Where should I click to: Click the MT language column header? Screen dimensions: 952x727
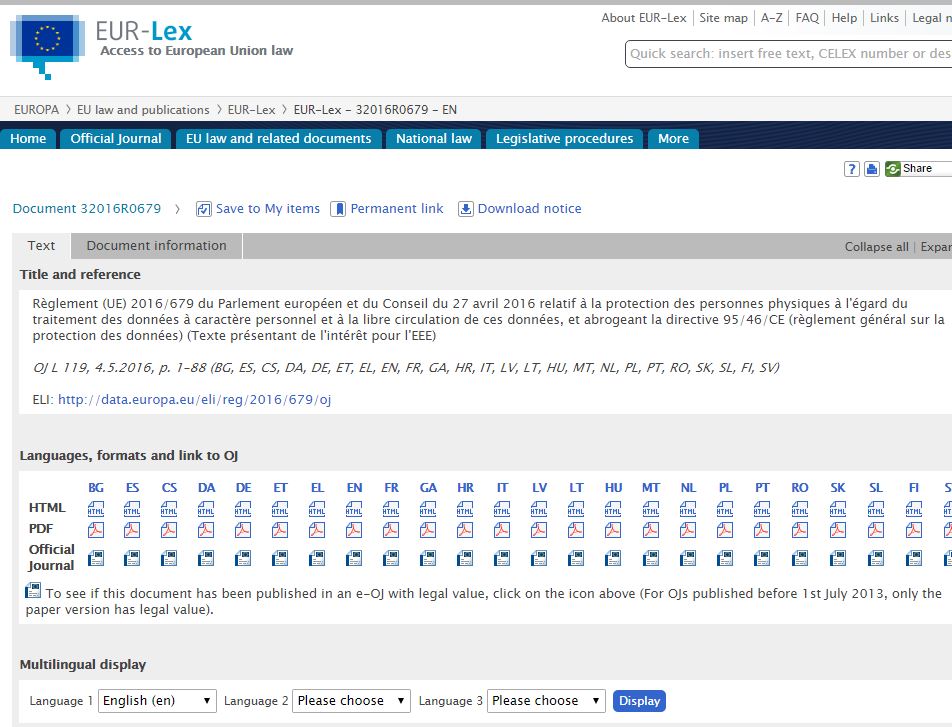[651, 488]
